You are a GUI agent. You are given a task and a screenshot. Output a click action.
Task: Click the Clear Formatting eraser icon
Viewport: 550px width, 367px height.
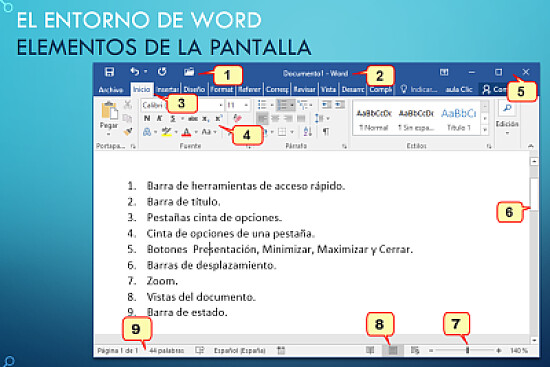237,118
